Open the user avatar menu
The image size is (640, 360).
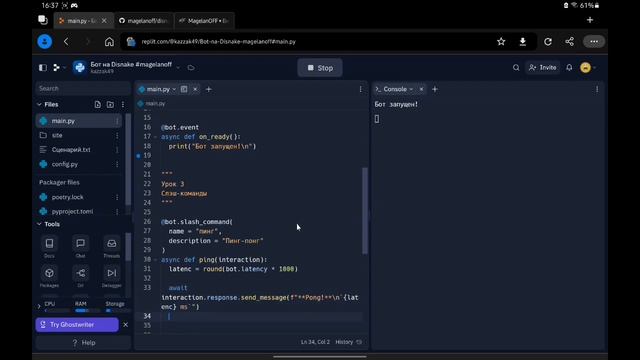pyautogui.click(x=587, y=68)
